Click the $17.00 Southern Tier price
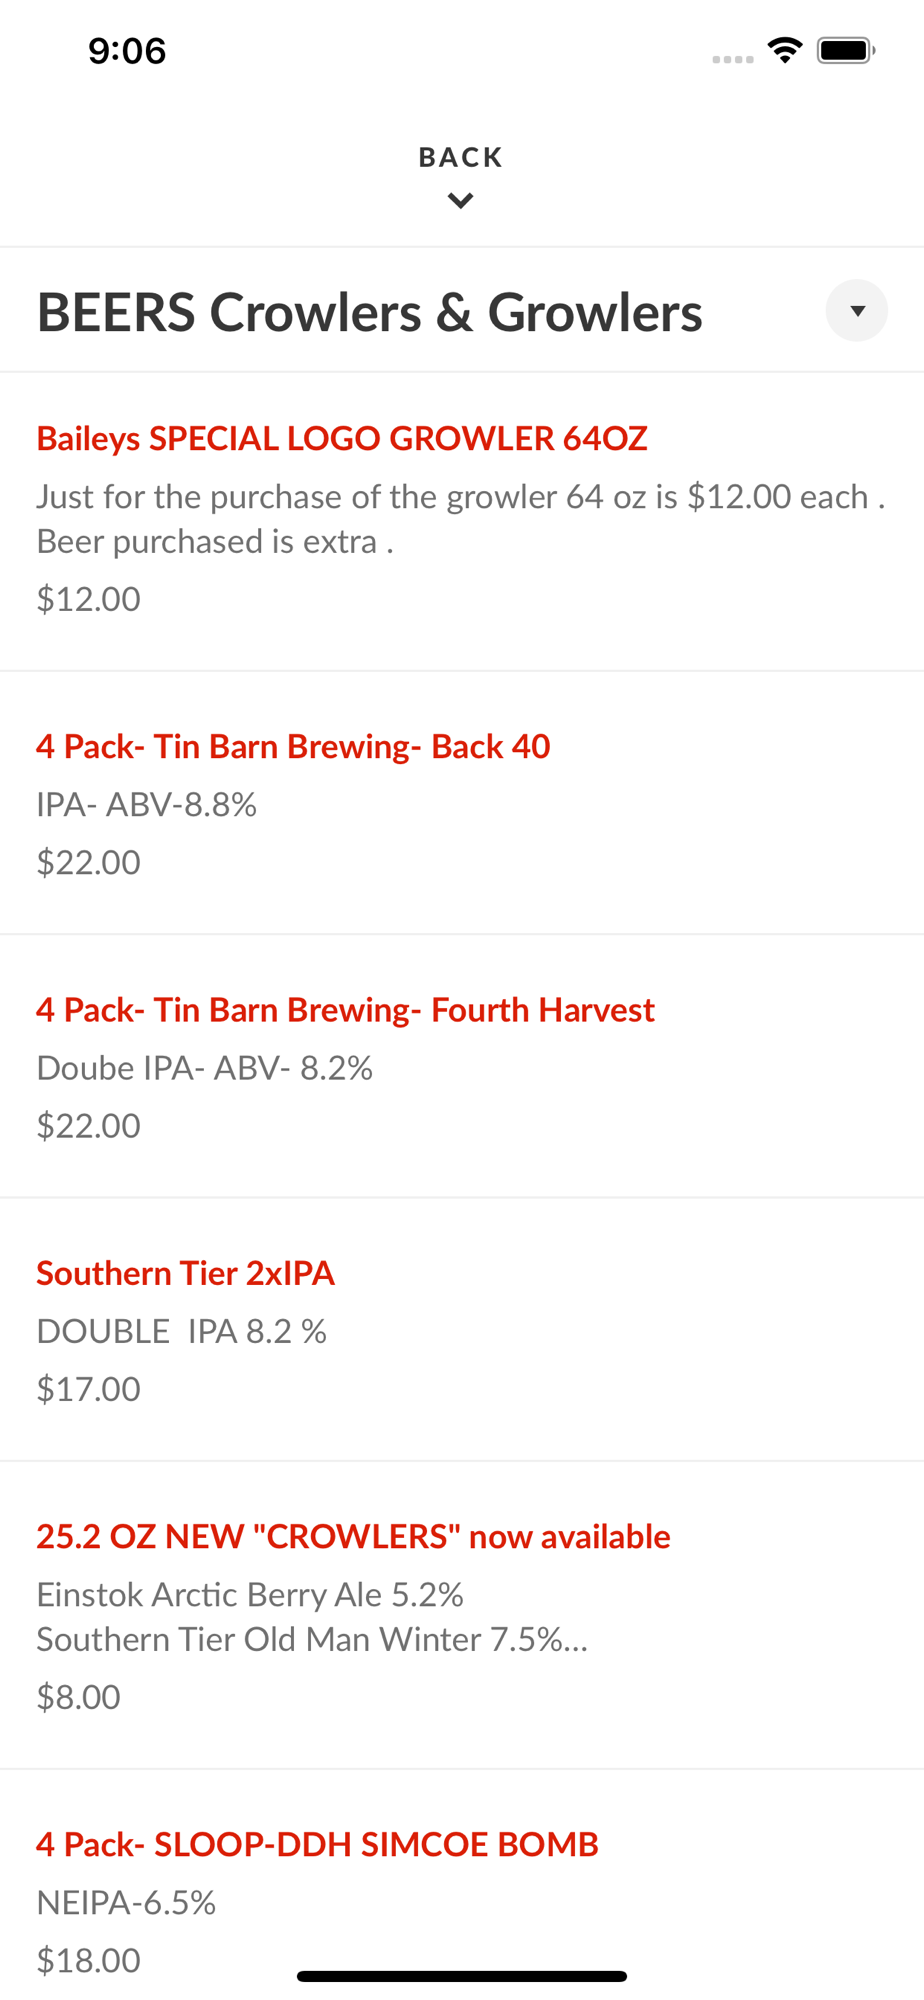This screenshot has width=924, height=2000. [x=89, y=1389]
